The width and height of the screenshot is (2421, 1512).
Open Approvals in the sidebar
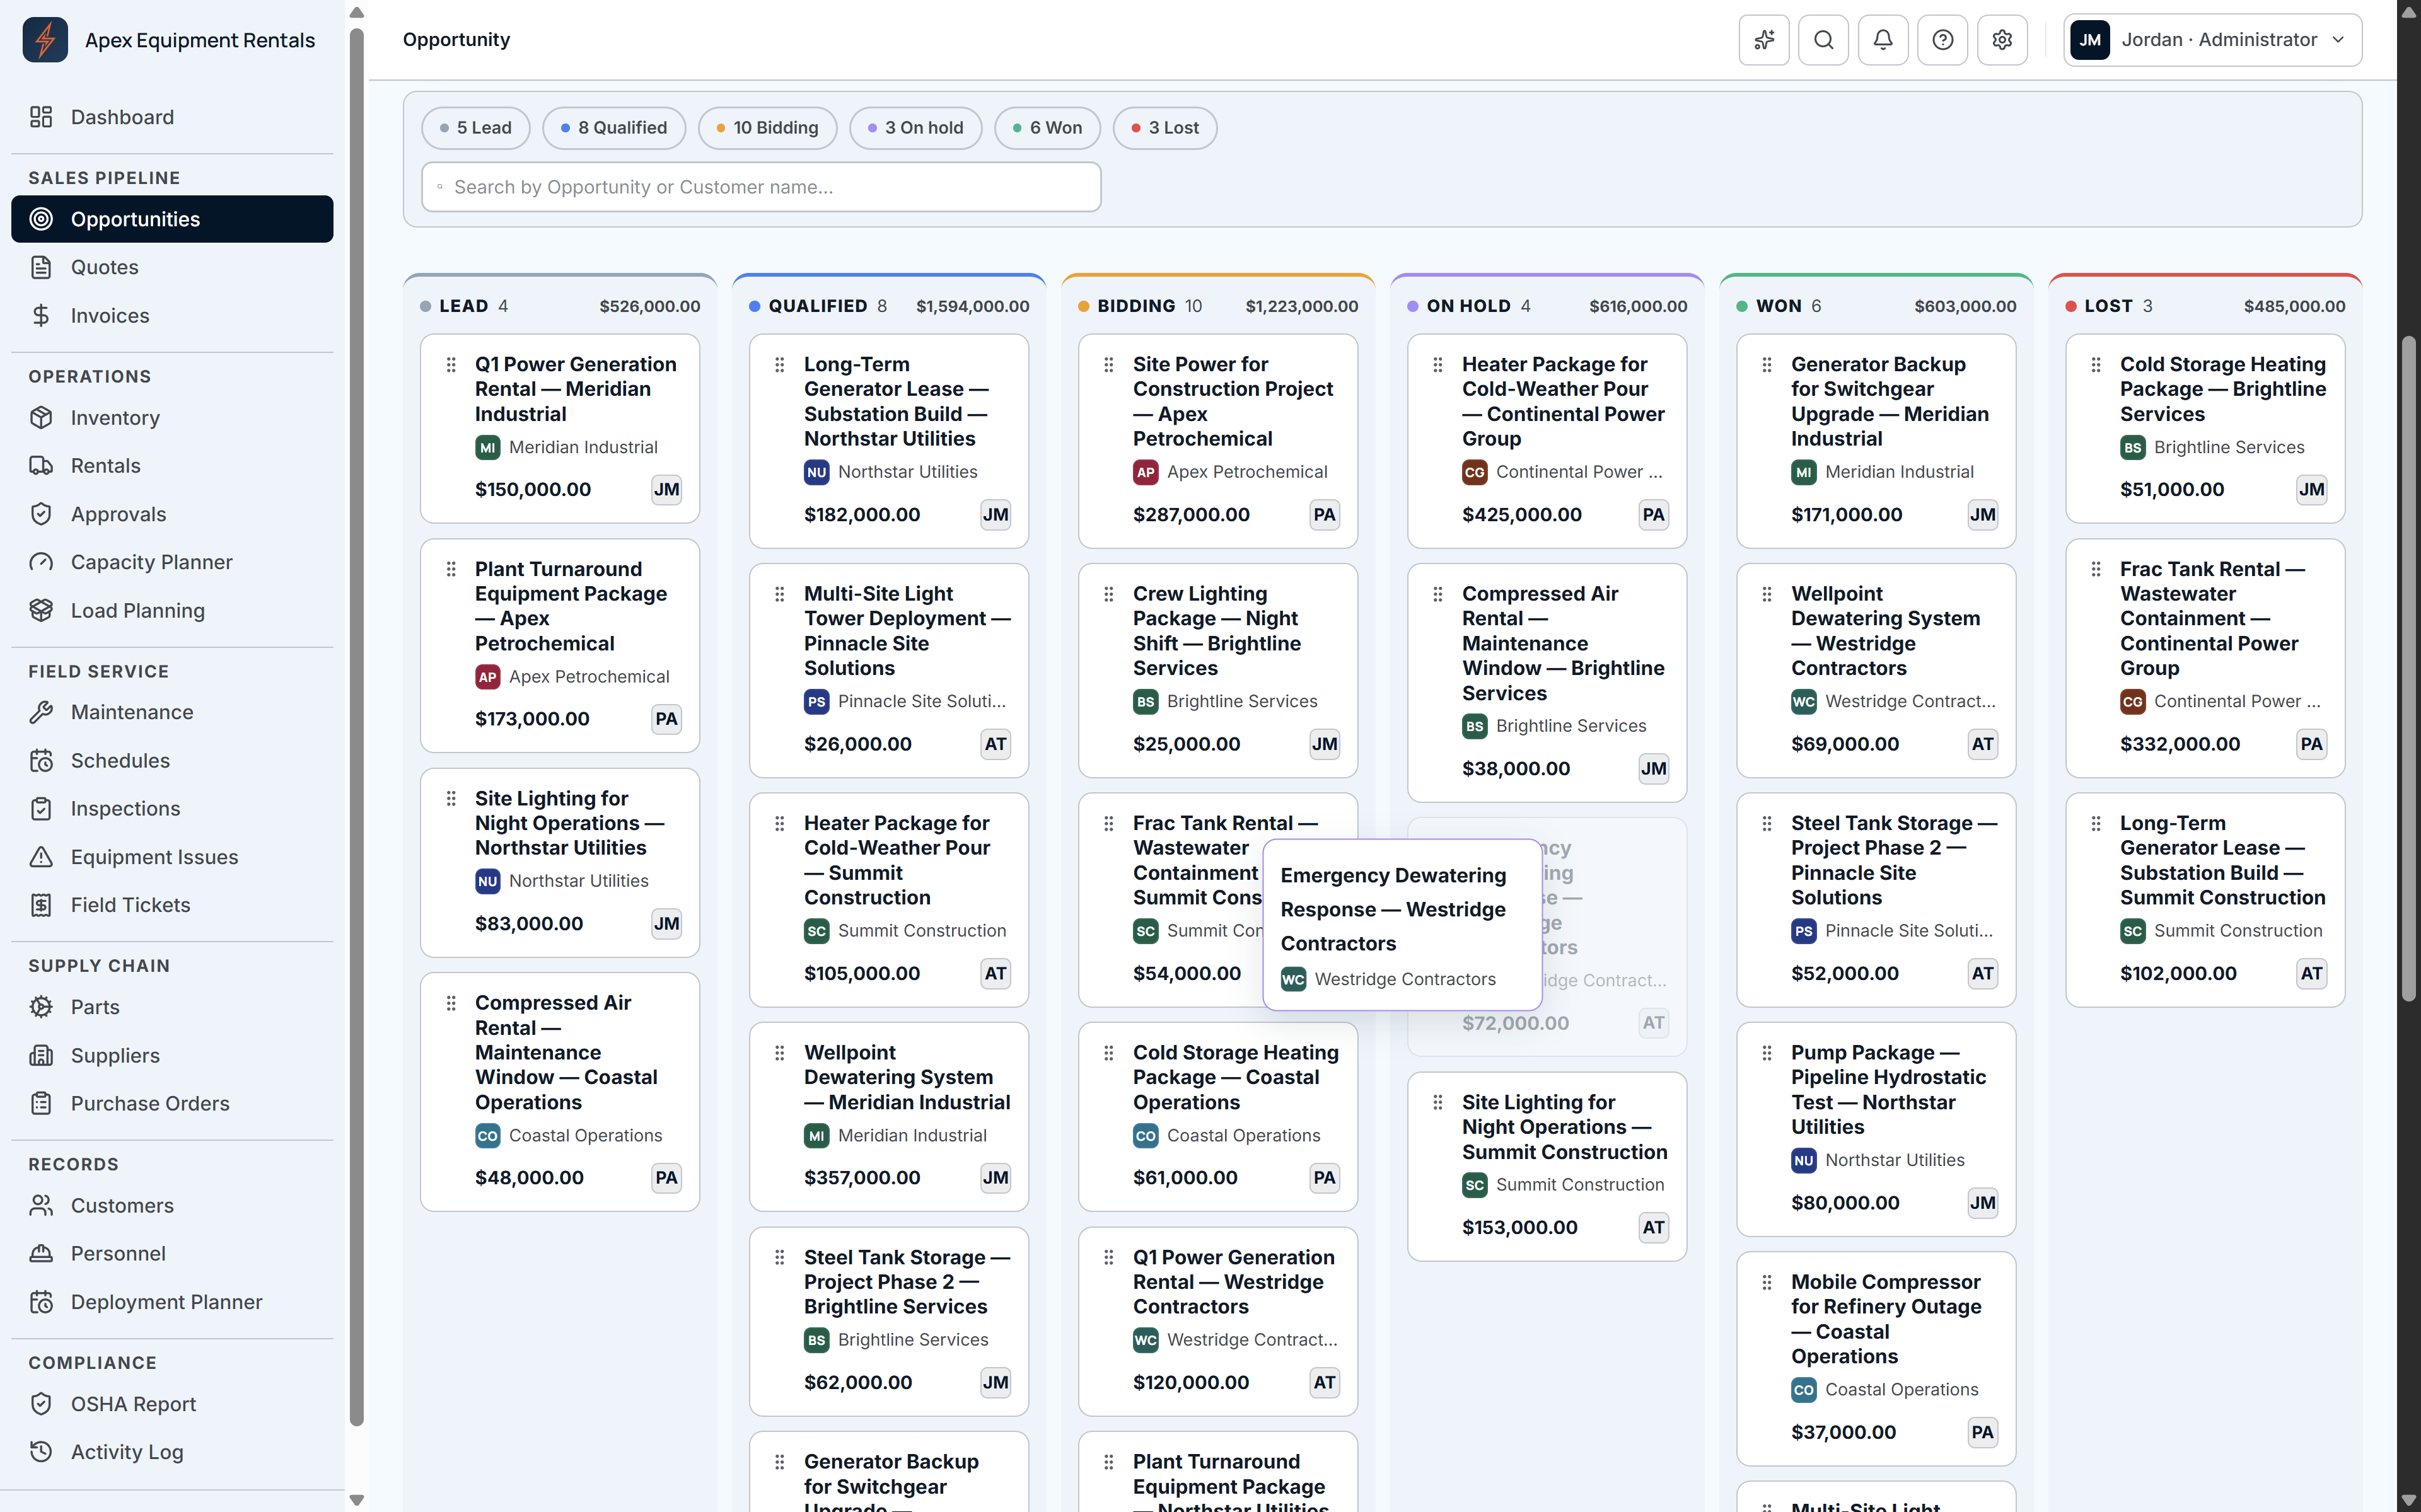(172, 514)
